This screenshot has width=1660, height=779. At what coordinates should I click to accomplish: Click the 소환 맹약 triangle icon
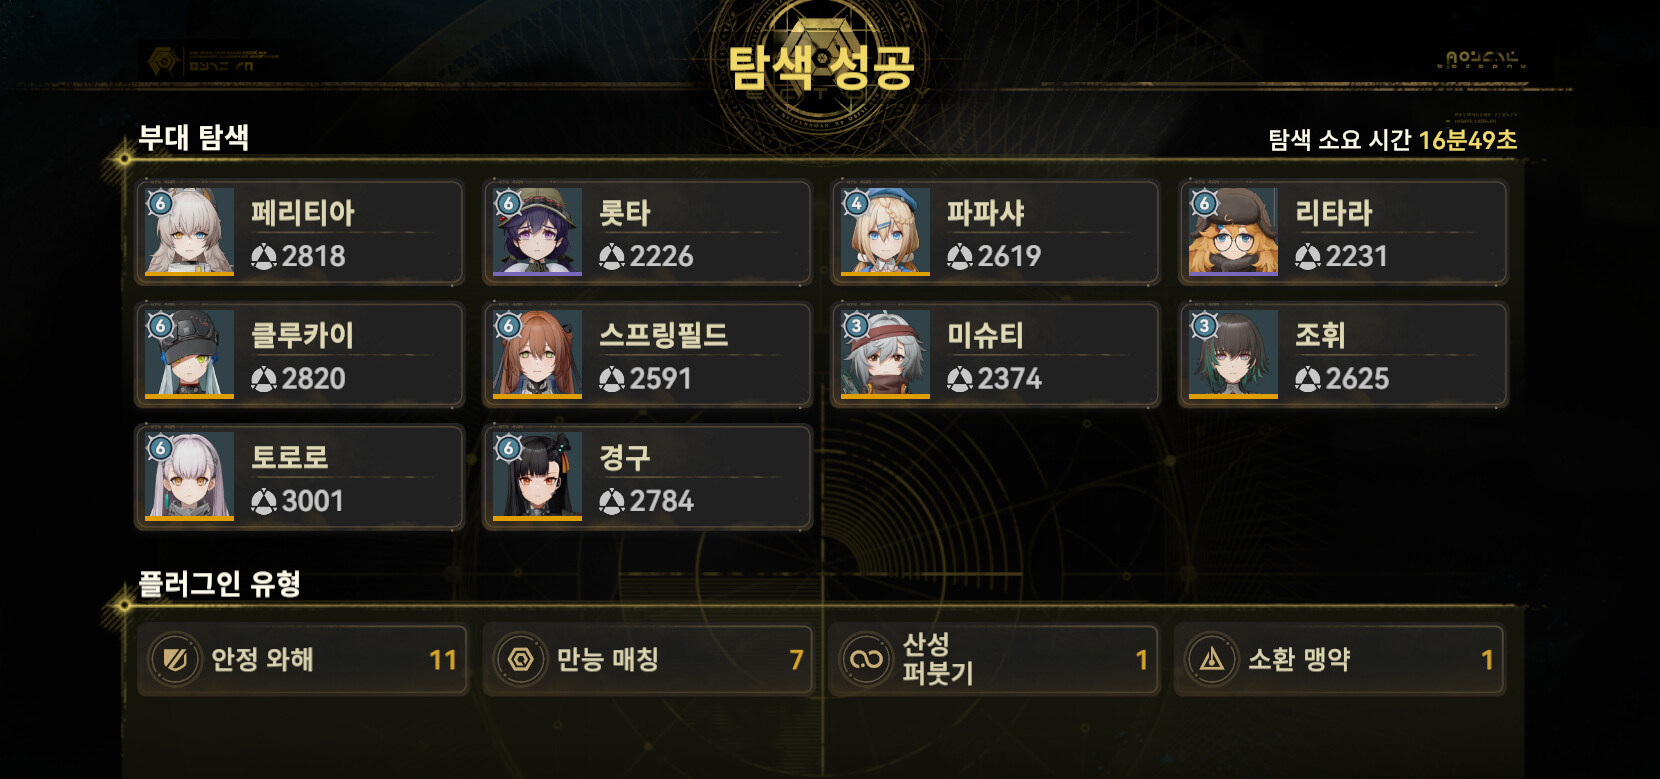pyautogui.click(x=1212, y=660)
